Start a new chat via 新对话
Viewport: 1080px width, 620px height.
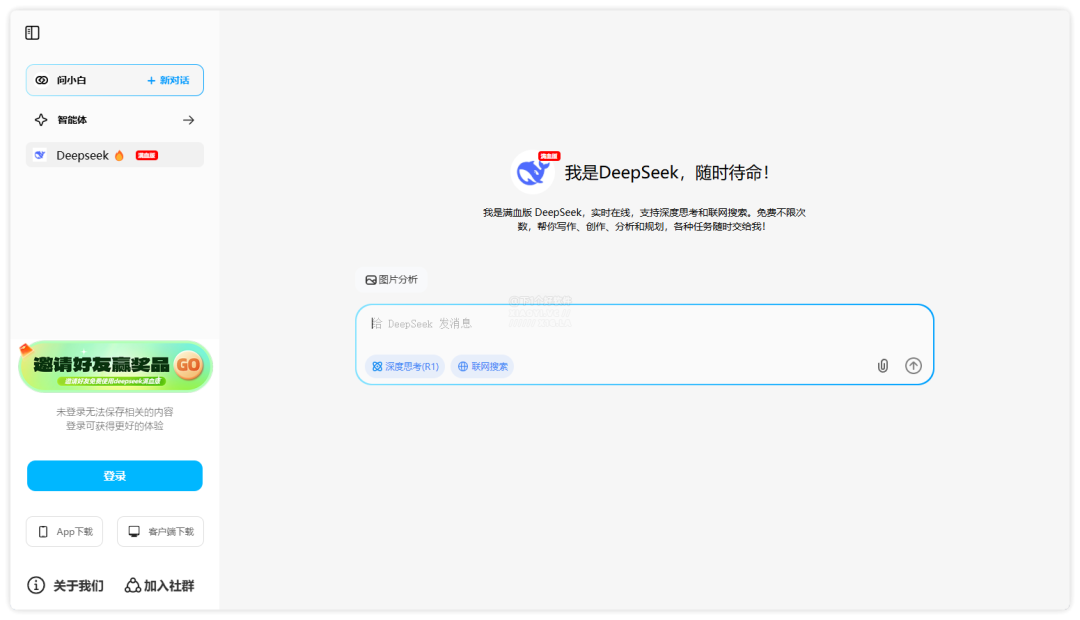[x=168, y=80]
